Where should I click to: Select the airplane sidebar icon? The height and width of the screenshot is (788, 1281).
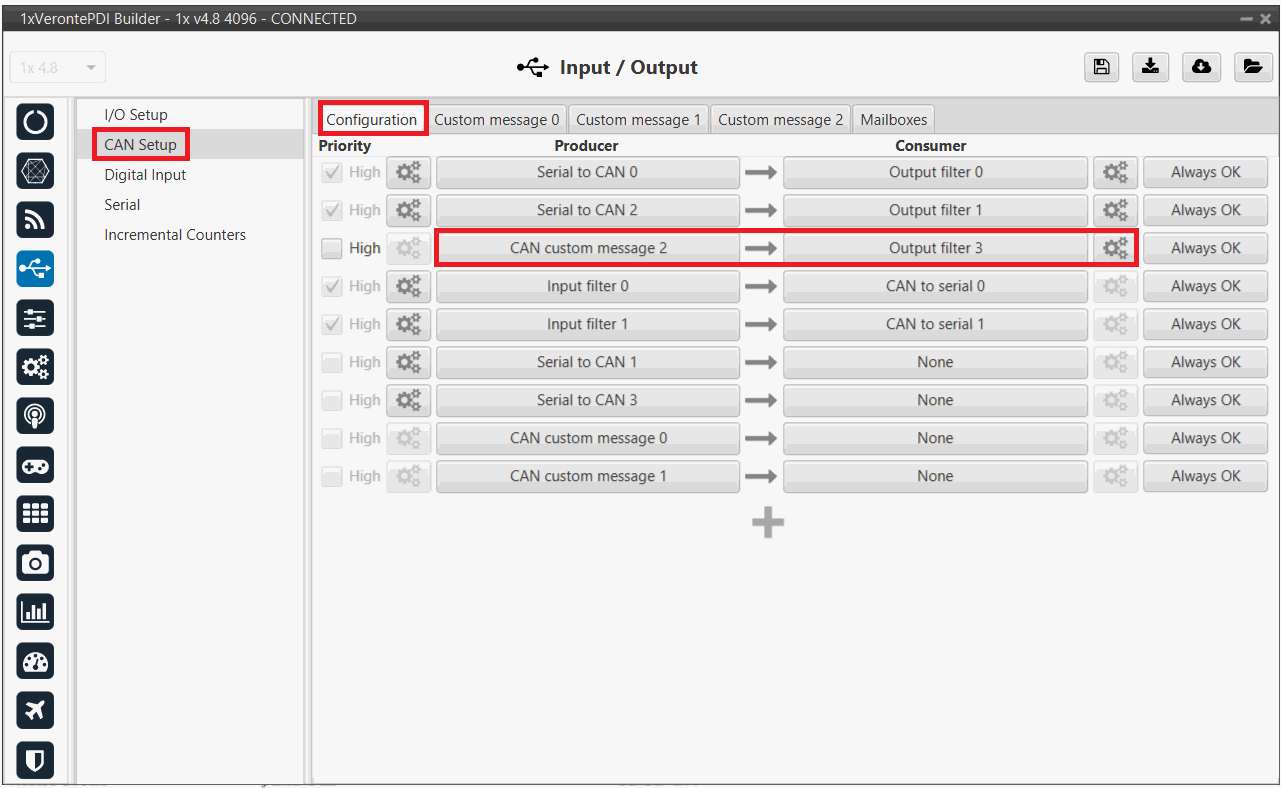click(x=35, y=710)
